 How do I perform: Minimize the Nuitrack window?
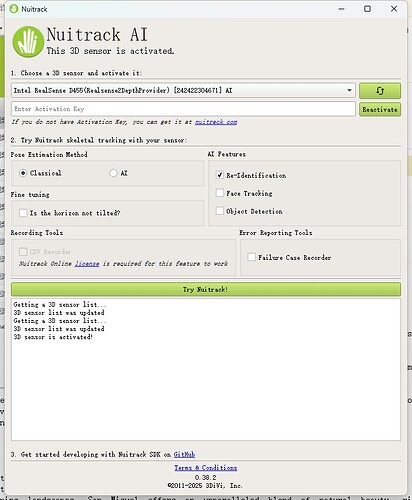pyautogui.click(x=341, y=9)
